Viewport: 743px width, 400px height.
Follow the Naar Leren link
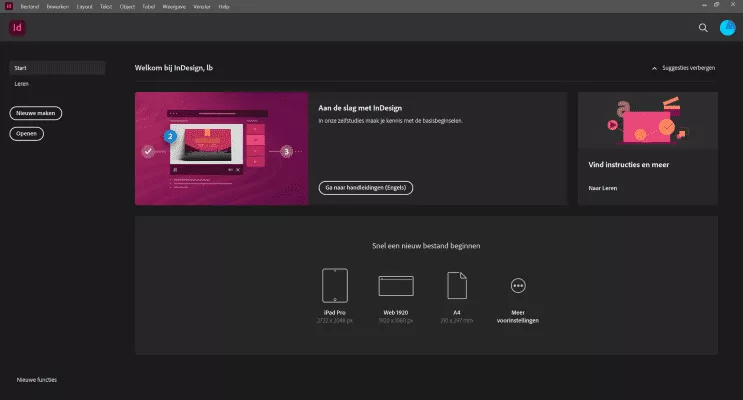[x=601, y=187]
